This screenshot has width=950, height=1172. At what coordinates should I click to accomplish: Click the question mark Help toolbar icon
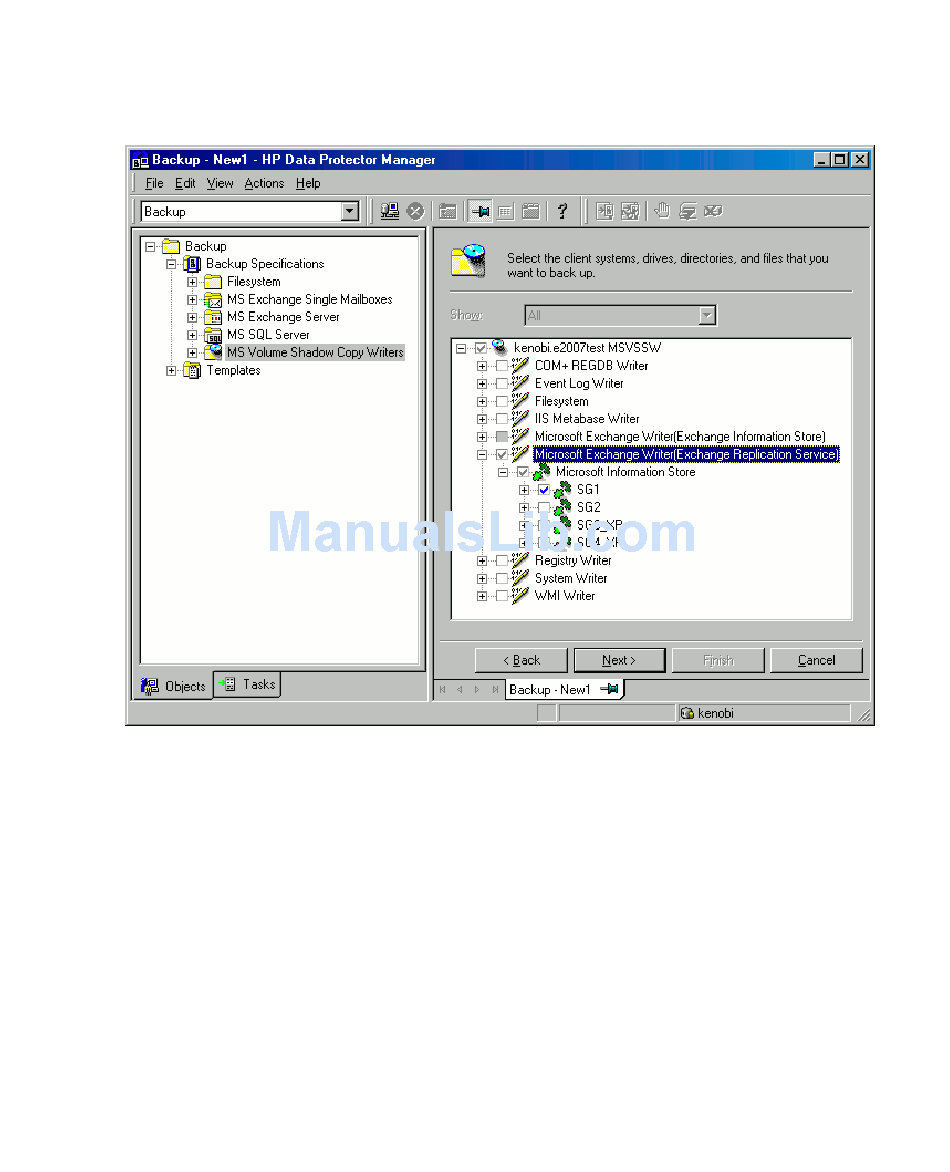coord(563,212)
